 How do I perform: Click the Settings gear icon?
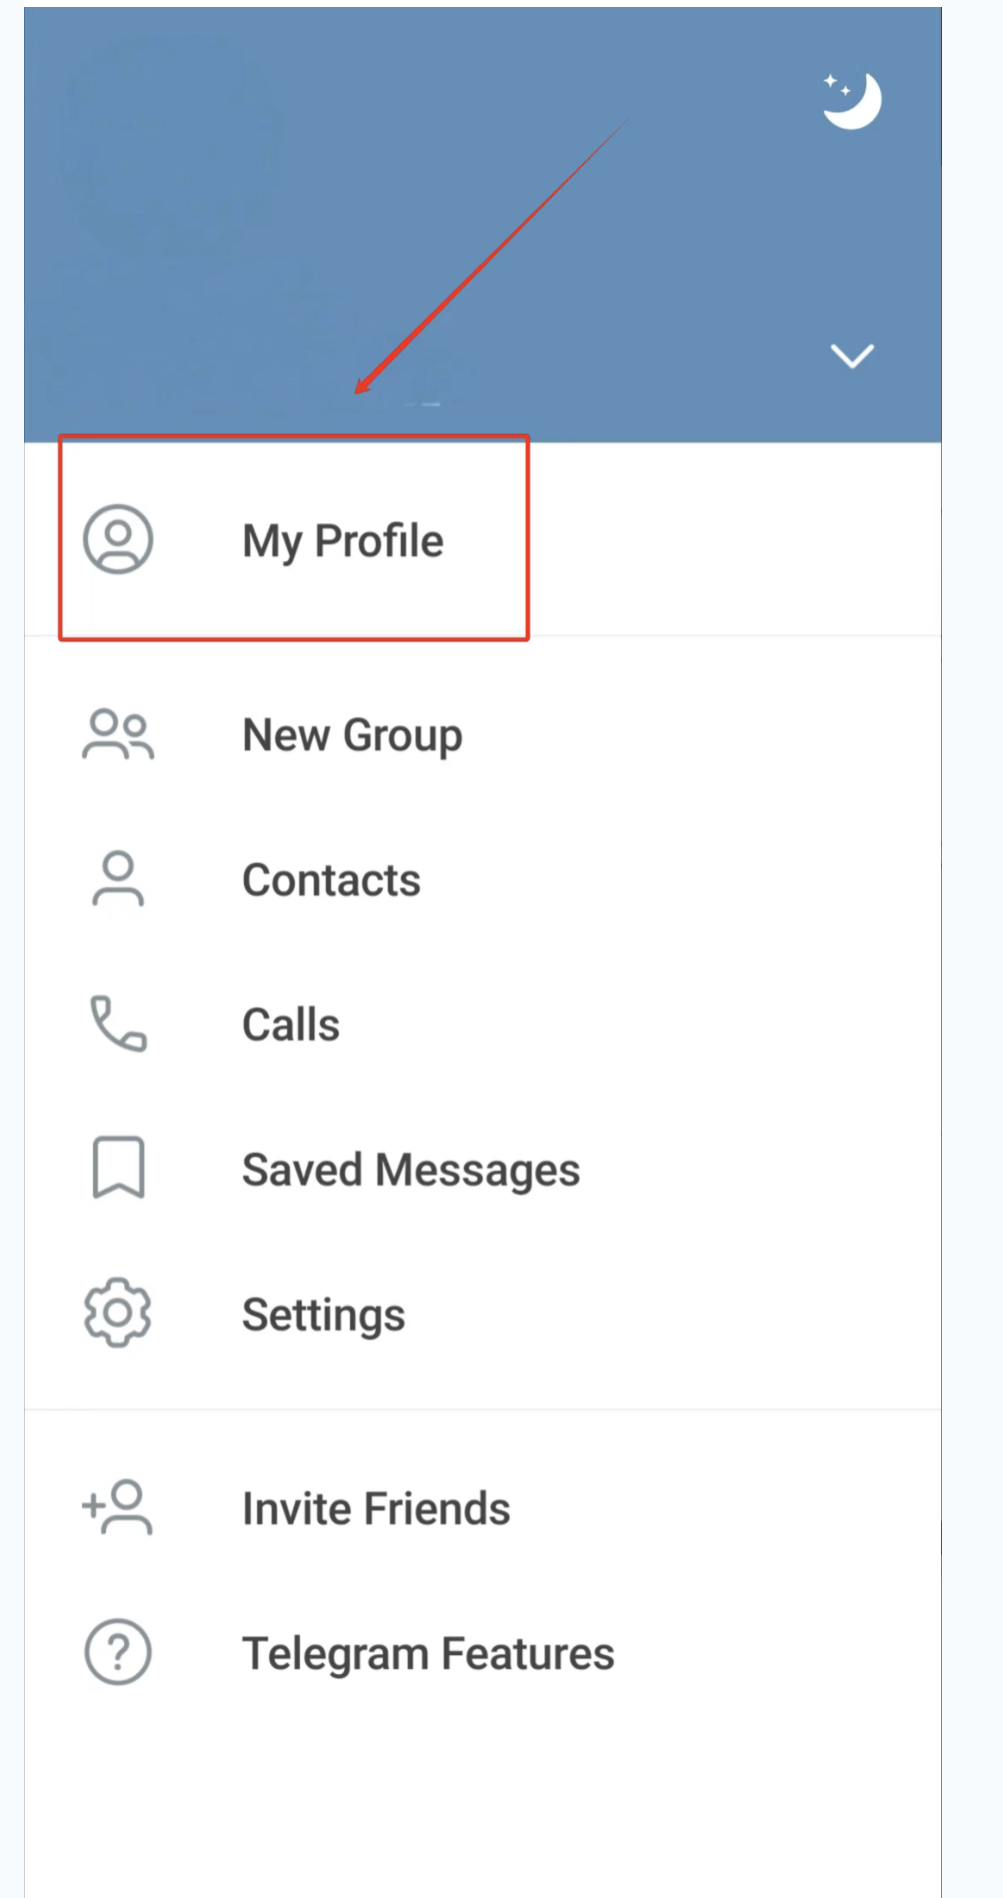(x=118, y=1312)
